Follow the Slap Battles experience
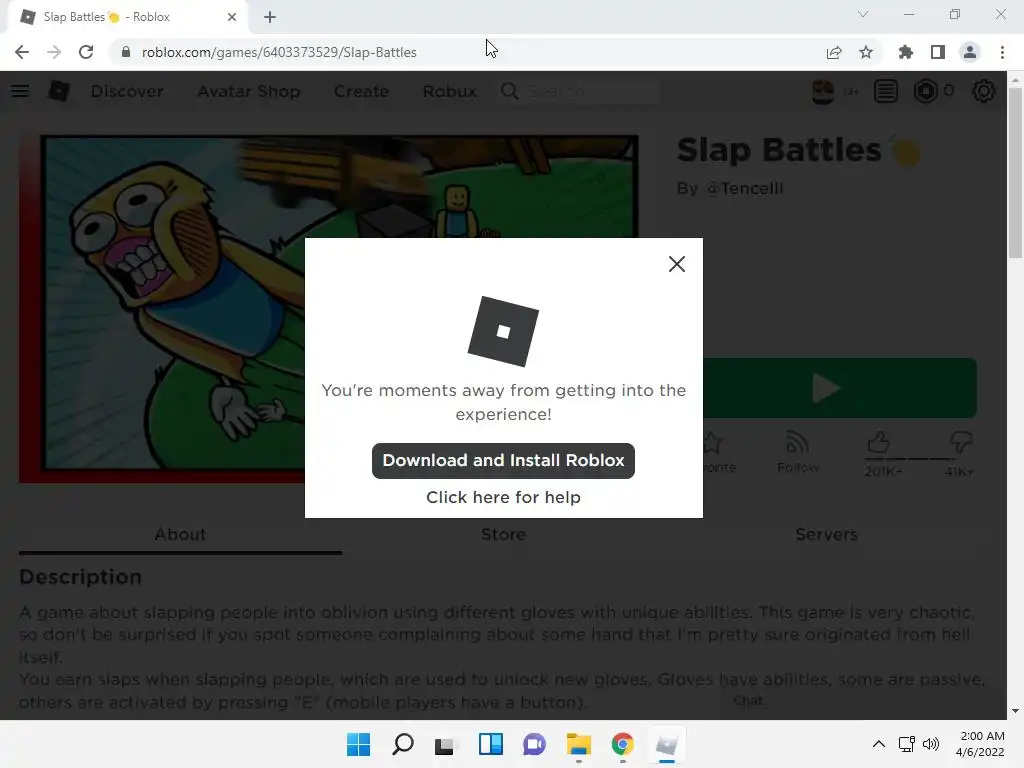This screenshot has height=768, width=1024. [x=797, y=452]
